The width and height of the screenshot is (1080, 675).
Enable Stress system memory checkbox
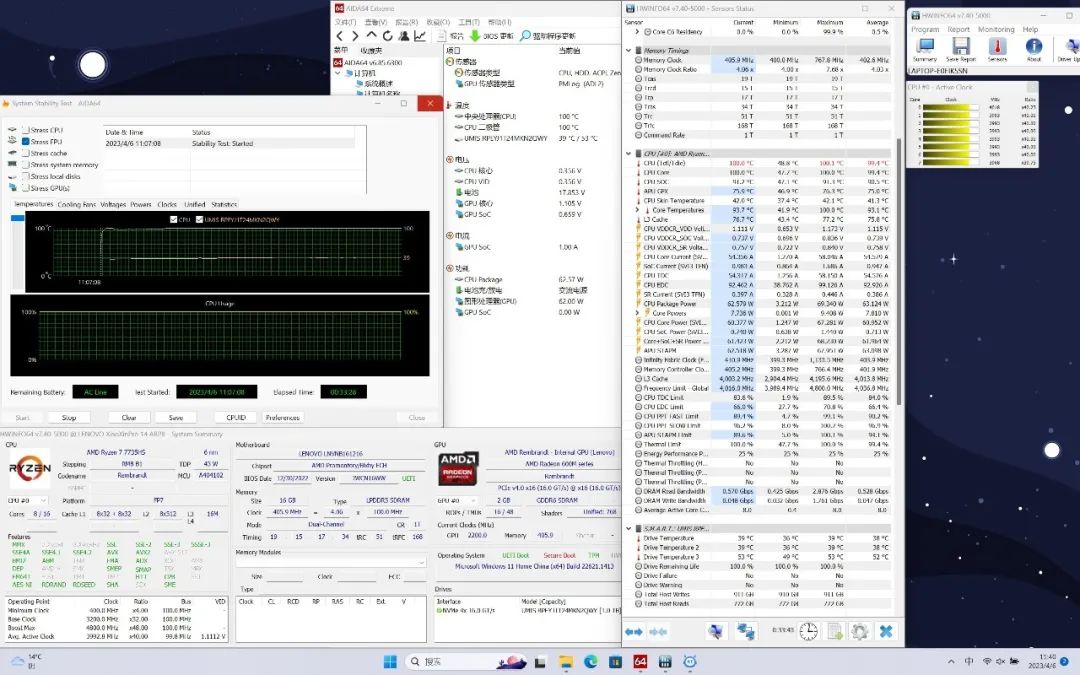25,165
